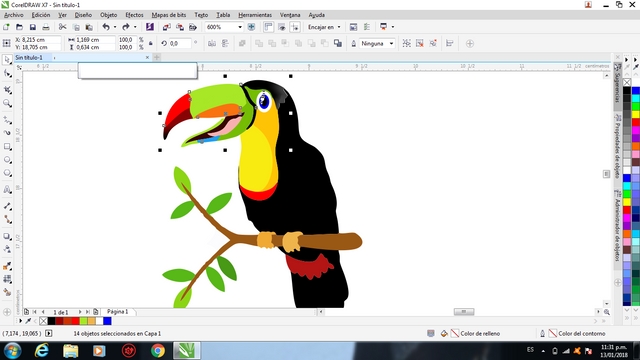Toggle full-screen preview icon beside zoom
Image resolution: width=640 pixels, height=360 pixels.
pos(251,27)
